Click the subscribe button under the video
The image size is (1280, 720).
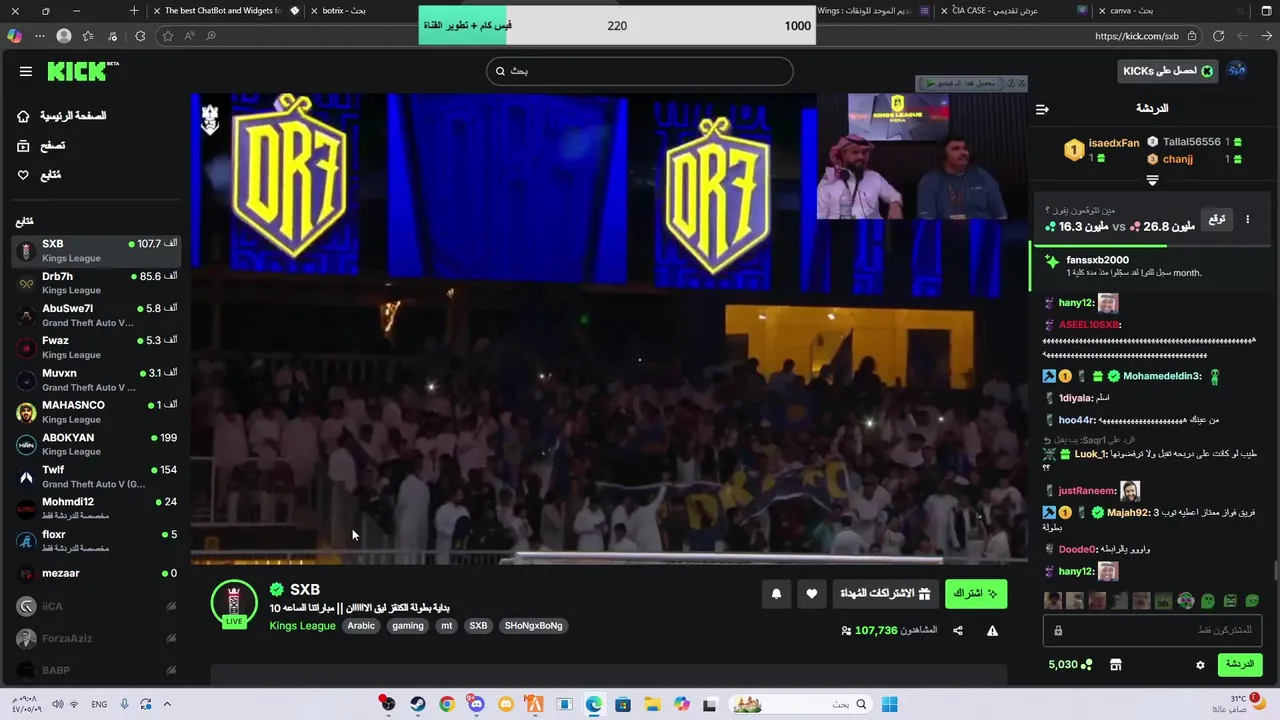(975, 594)
